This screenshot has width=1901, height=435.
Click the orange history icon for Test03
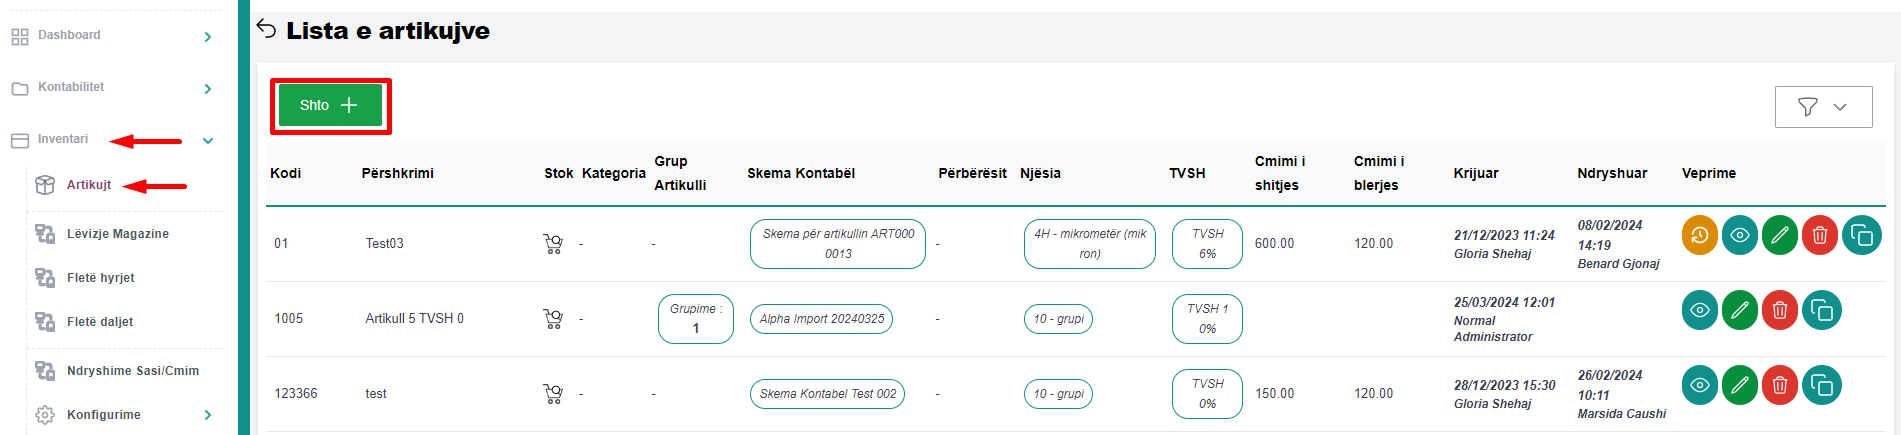click(1699, 236)
